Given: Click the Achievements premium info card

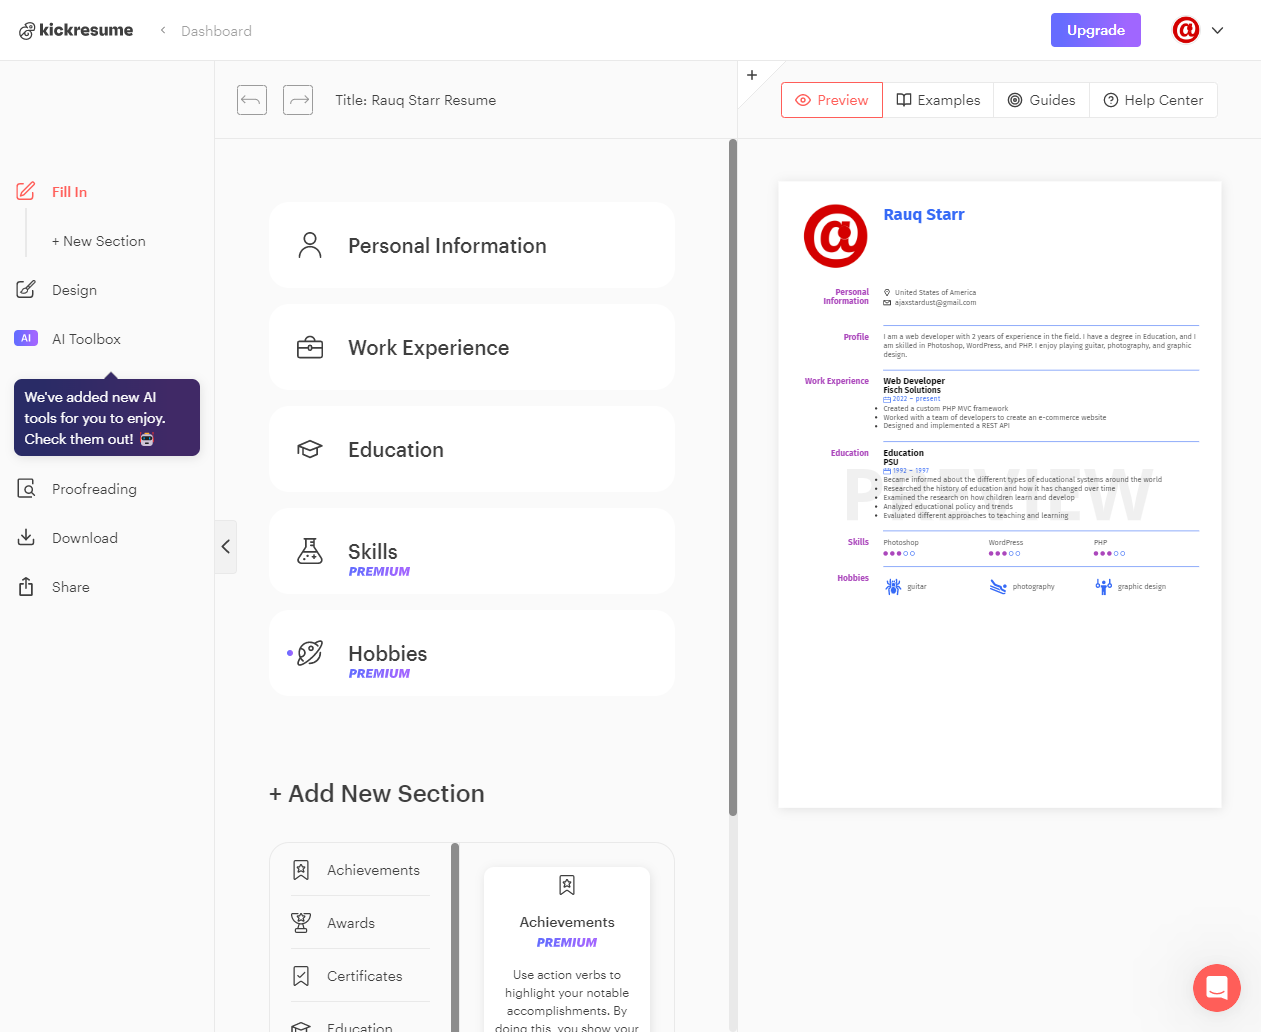Looking at the screenshot, I should [x=567, y=950].
